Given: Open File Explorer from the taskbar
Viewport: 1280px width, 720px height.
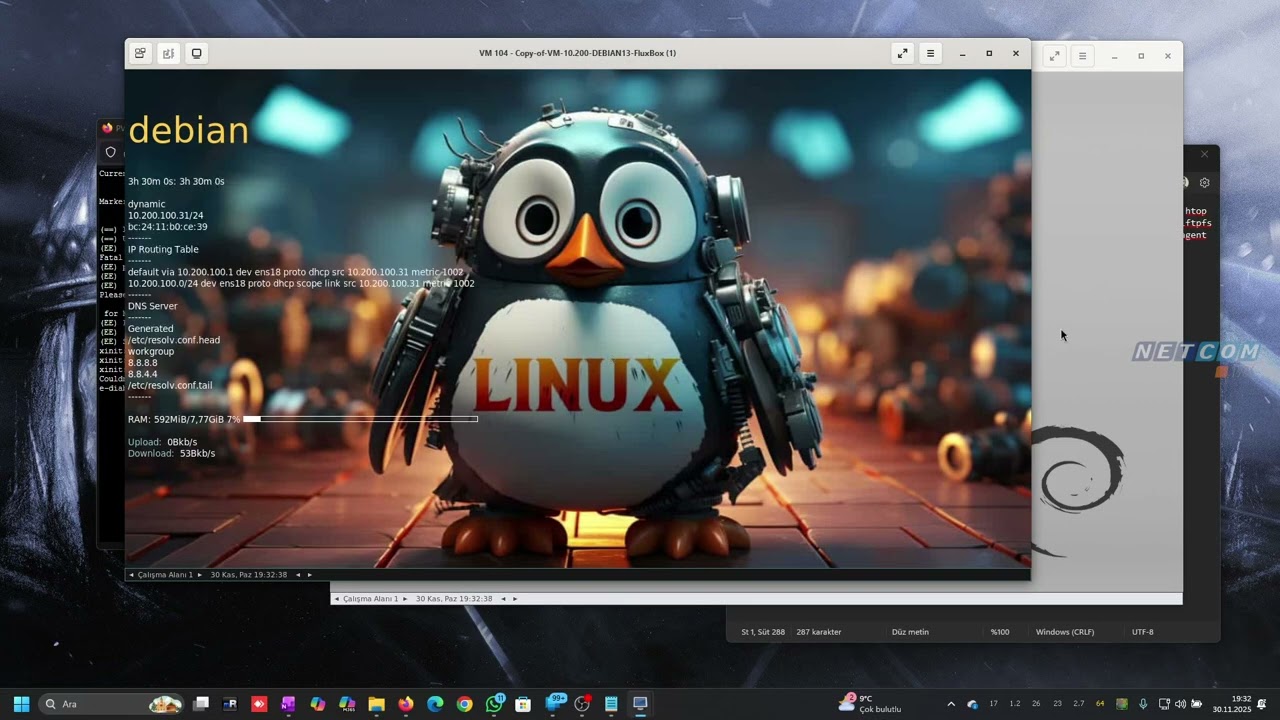Looking at the screenshot, I should coord(376,704).
